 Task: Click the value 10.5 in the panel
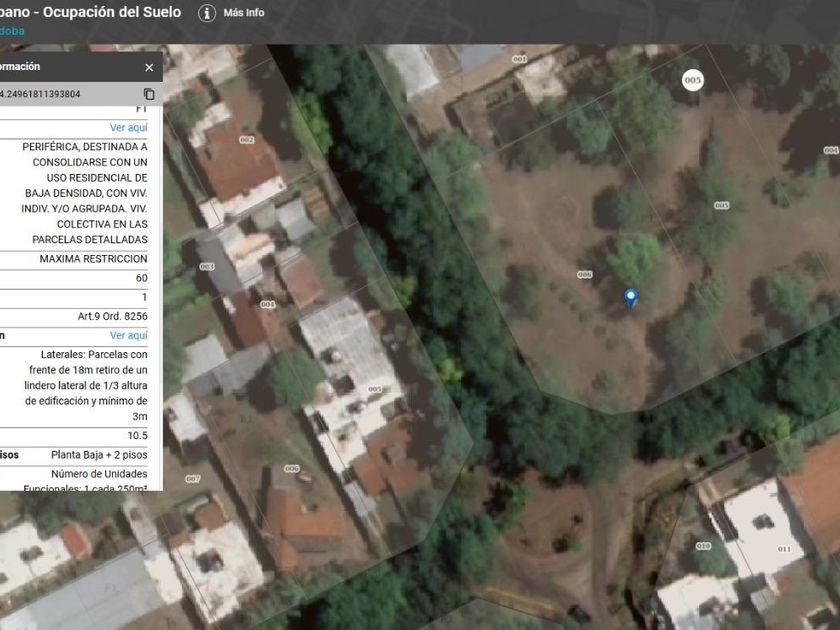coord(138,436)
